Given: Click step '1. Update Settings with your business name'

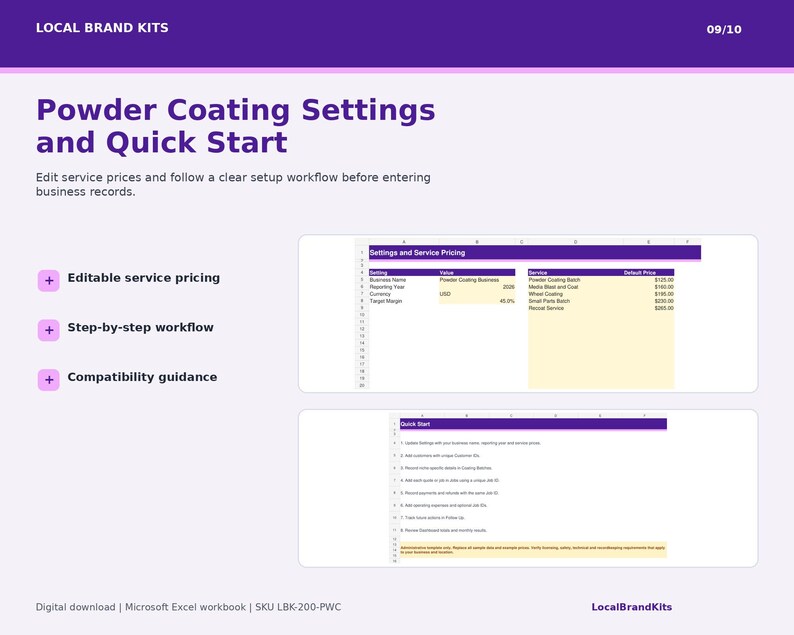Looking at the screenshot, I should click(x=470, y=443).
